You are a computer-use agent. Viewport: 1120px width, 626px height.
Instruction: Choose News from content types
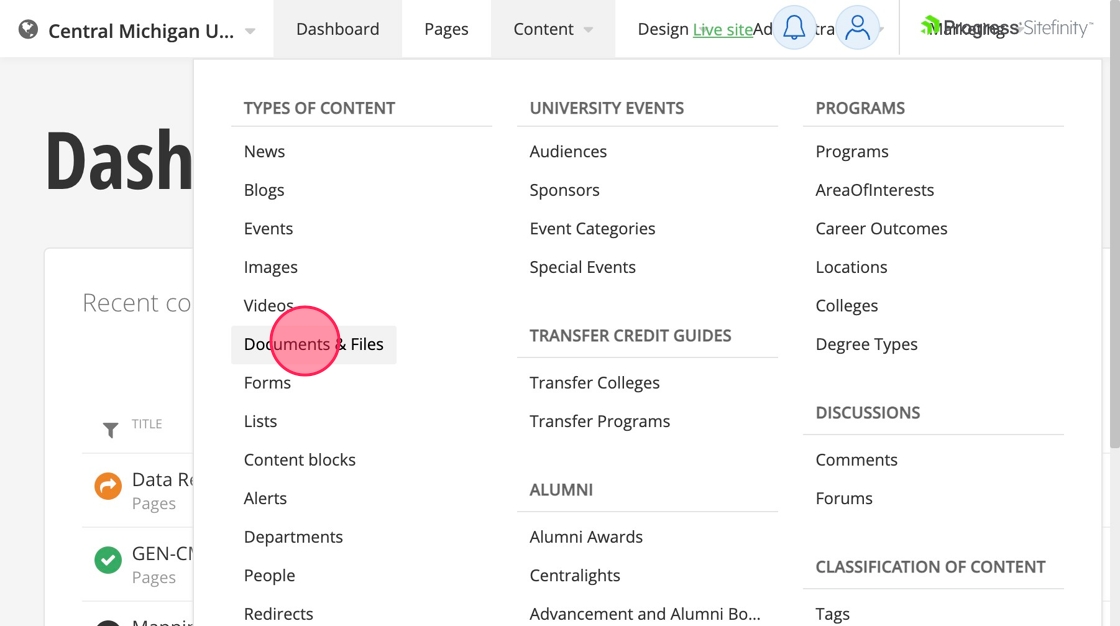tap(264, 151)
